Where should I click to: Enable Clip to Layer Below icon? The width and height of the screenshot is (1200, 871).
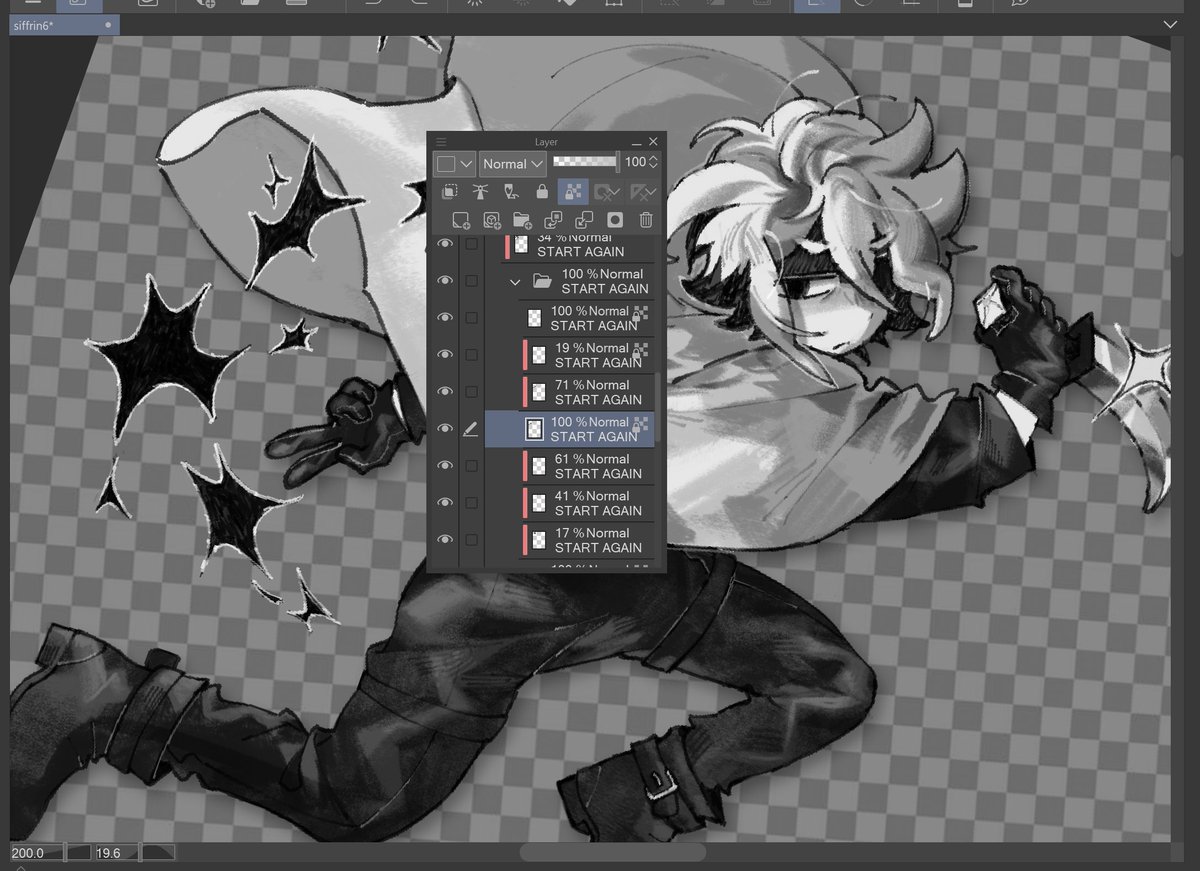[x=449, y=192]
